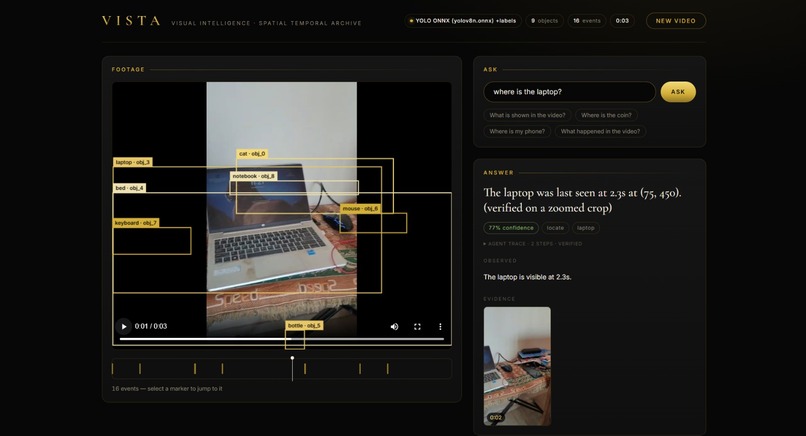Click the VISTA logo
The height and width of the screenshot is (436, 806).
131,21
